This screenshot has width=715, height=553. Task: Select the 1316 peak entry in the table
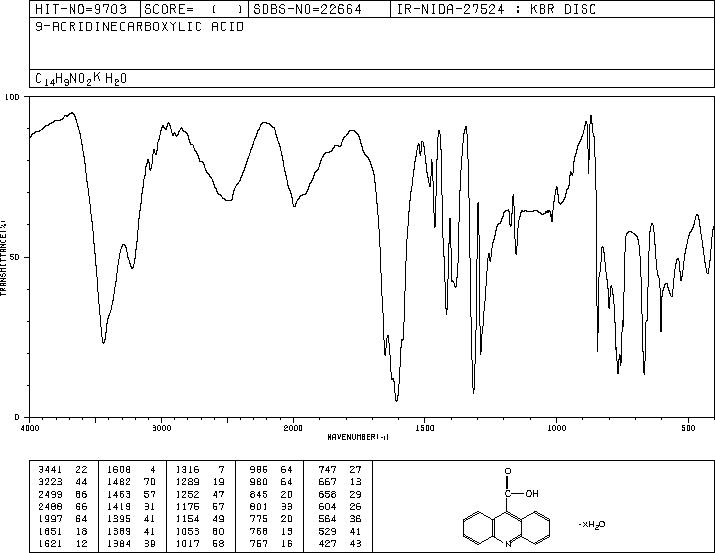tap(200, 470)
